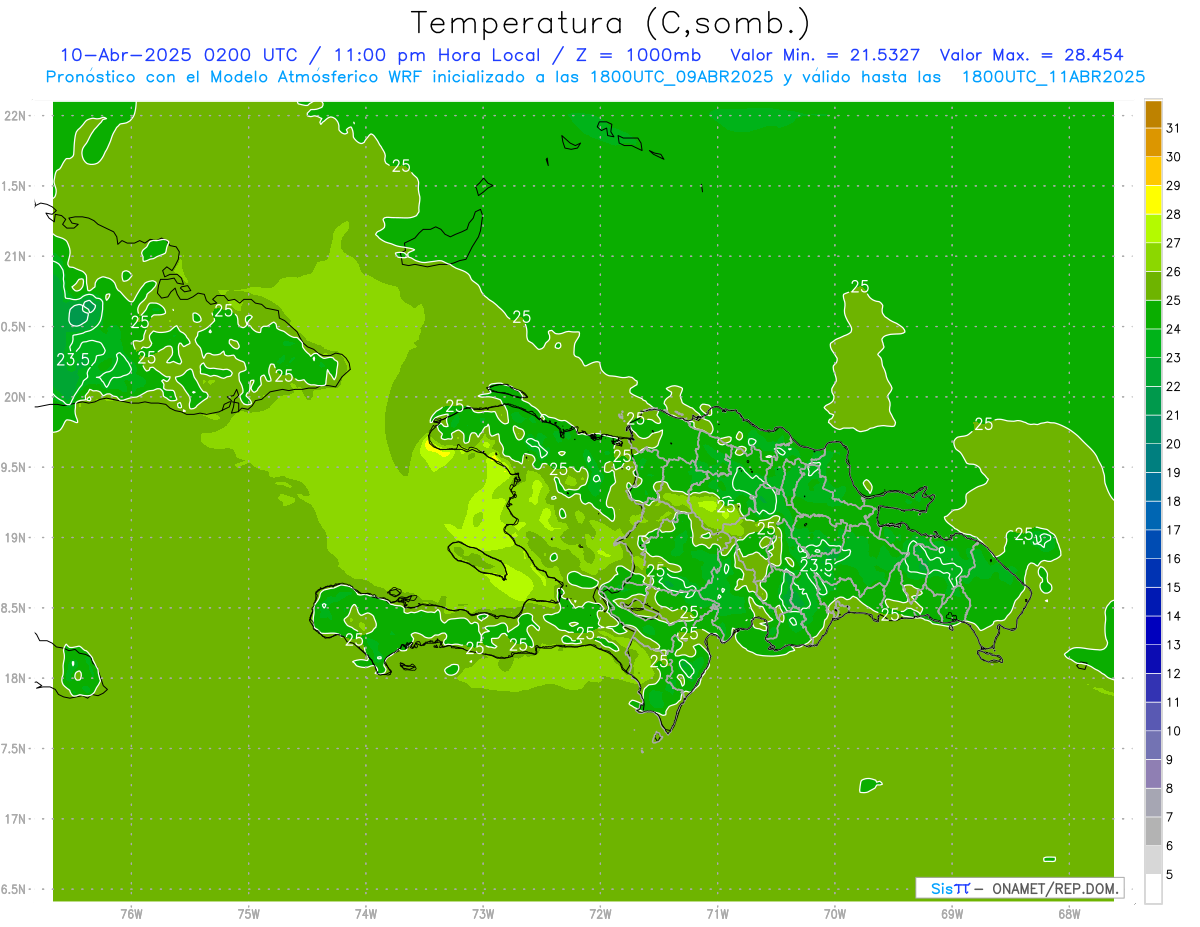The width and height of the screenshot is (1200, 927).
Task: Click the '68W' longitude axis label
Action: 1069,913
